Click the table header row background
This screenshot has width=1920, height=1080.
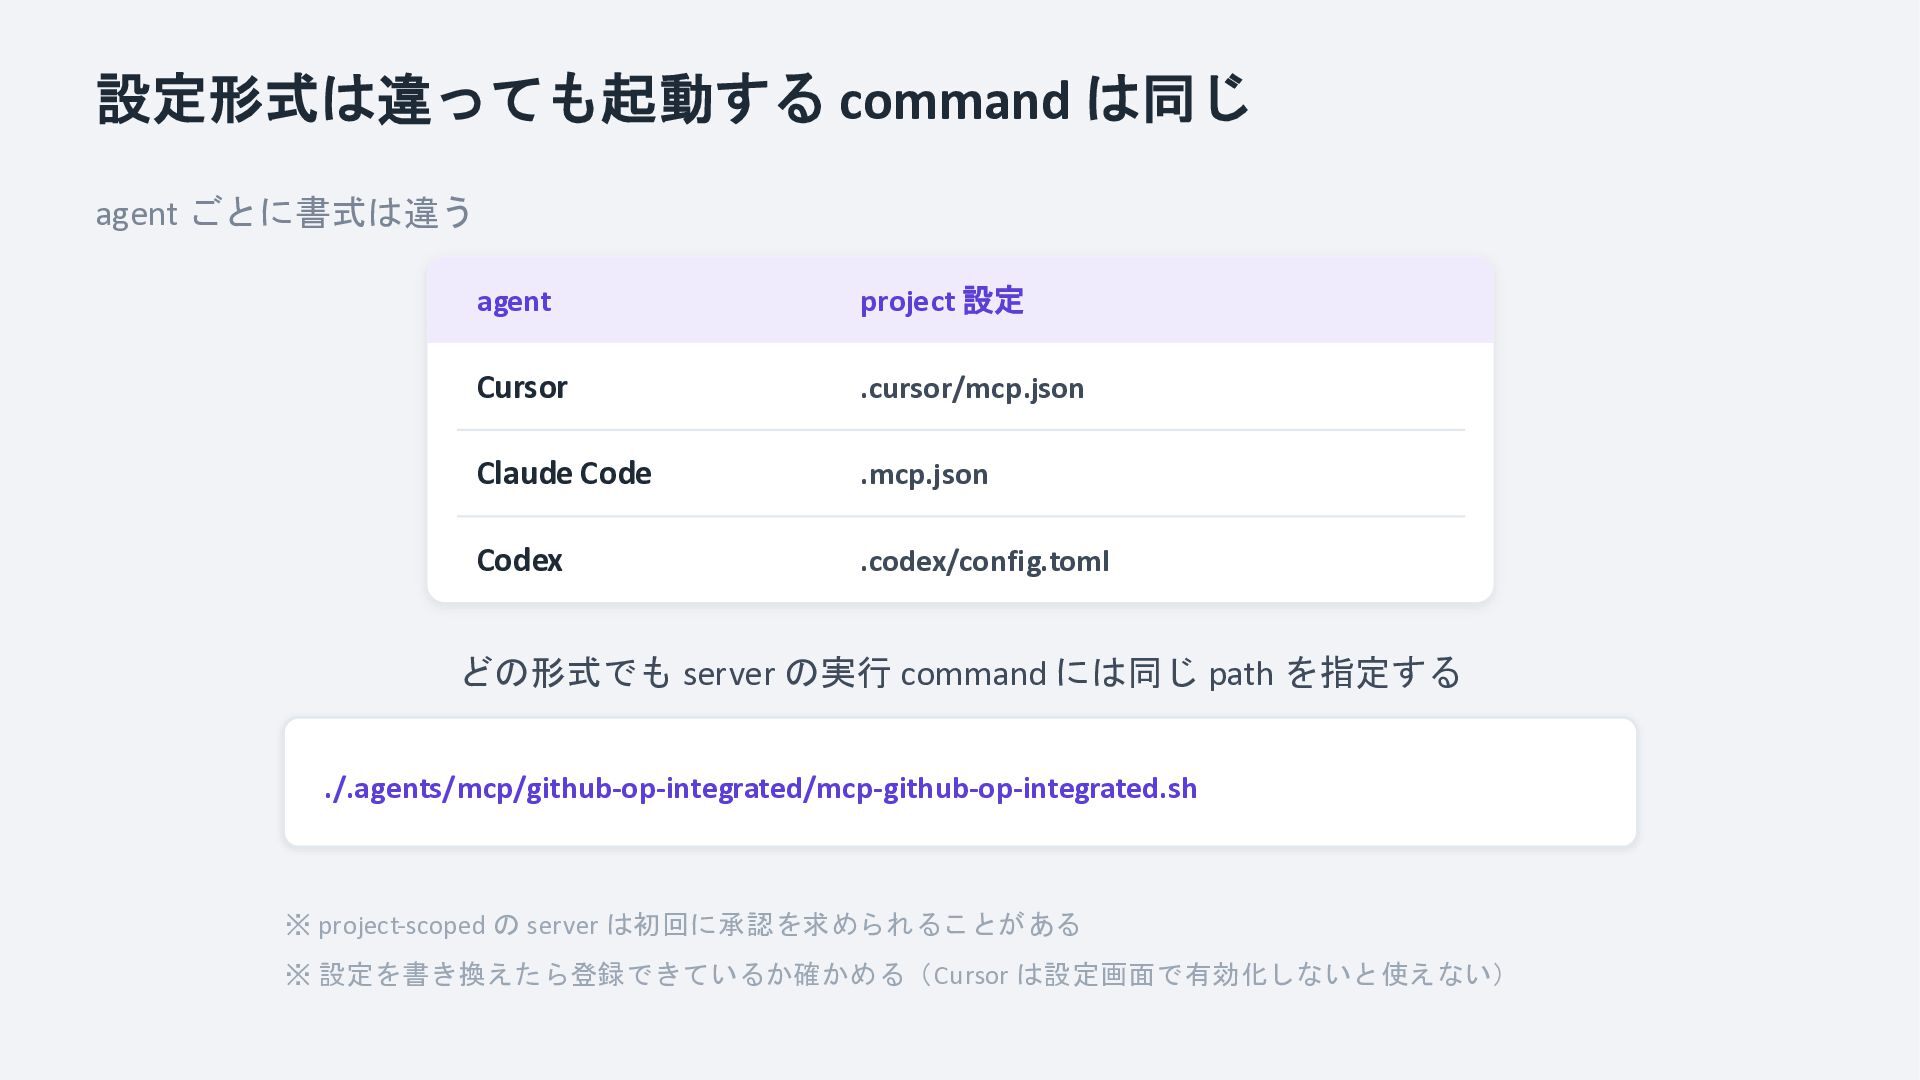[960, 301]
